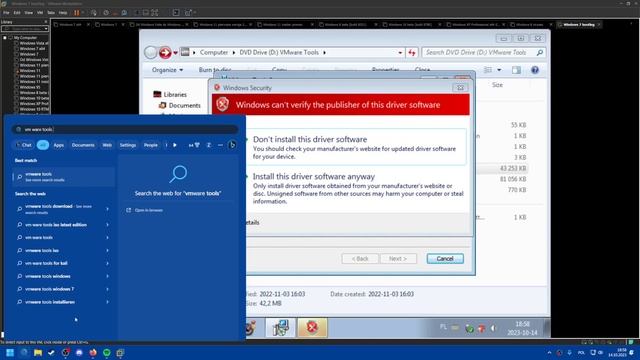Open the Organize dropdown in Explorer
This screenshot has width=640, height=360.
167,70
